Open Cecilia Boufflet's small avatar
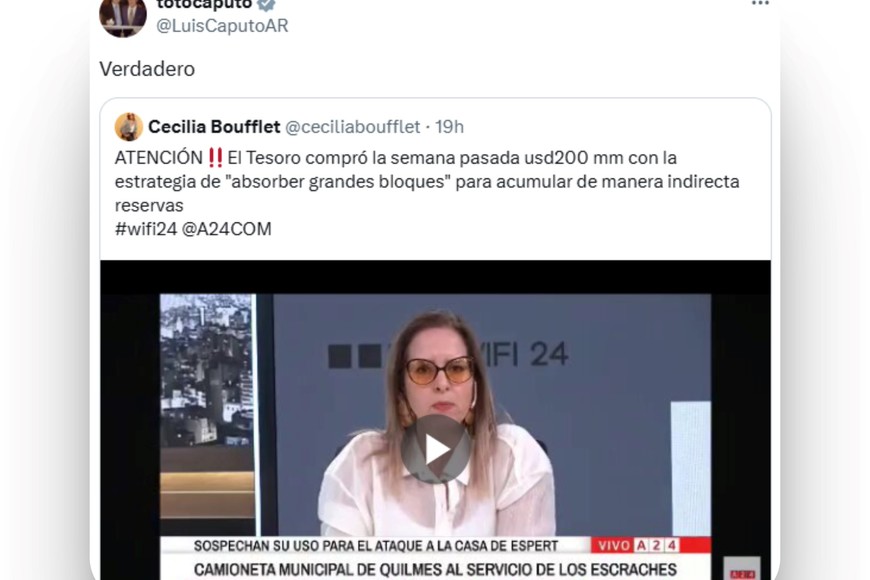Viewport: 870px width, 580px height. click(x=129, y=127)
